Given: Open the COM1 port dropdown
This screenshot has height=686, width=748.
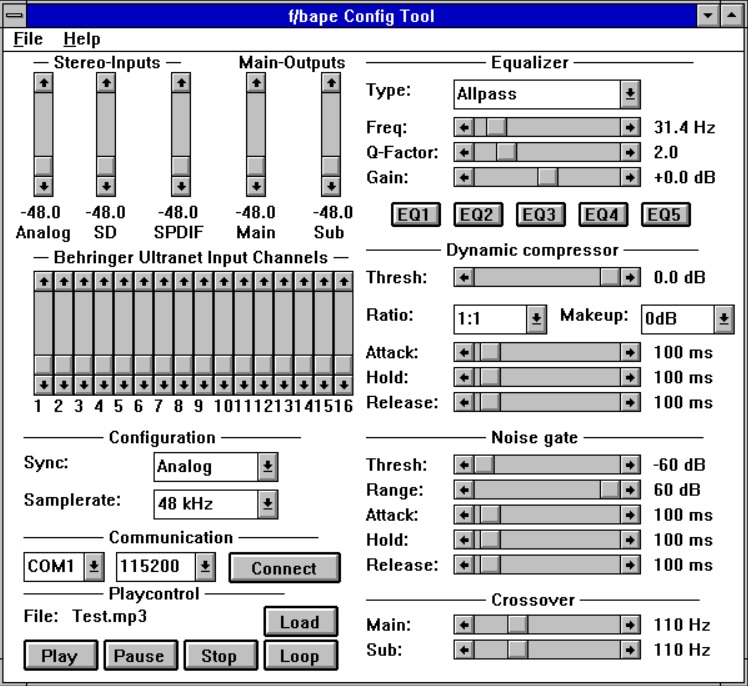Looking at the screenshot, I should pos(93,566).
